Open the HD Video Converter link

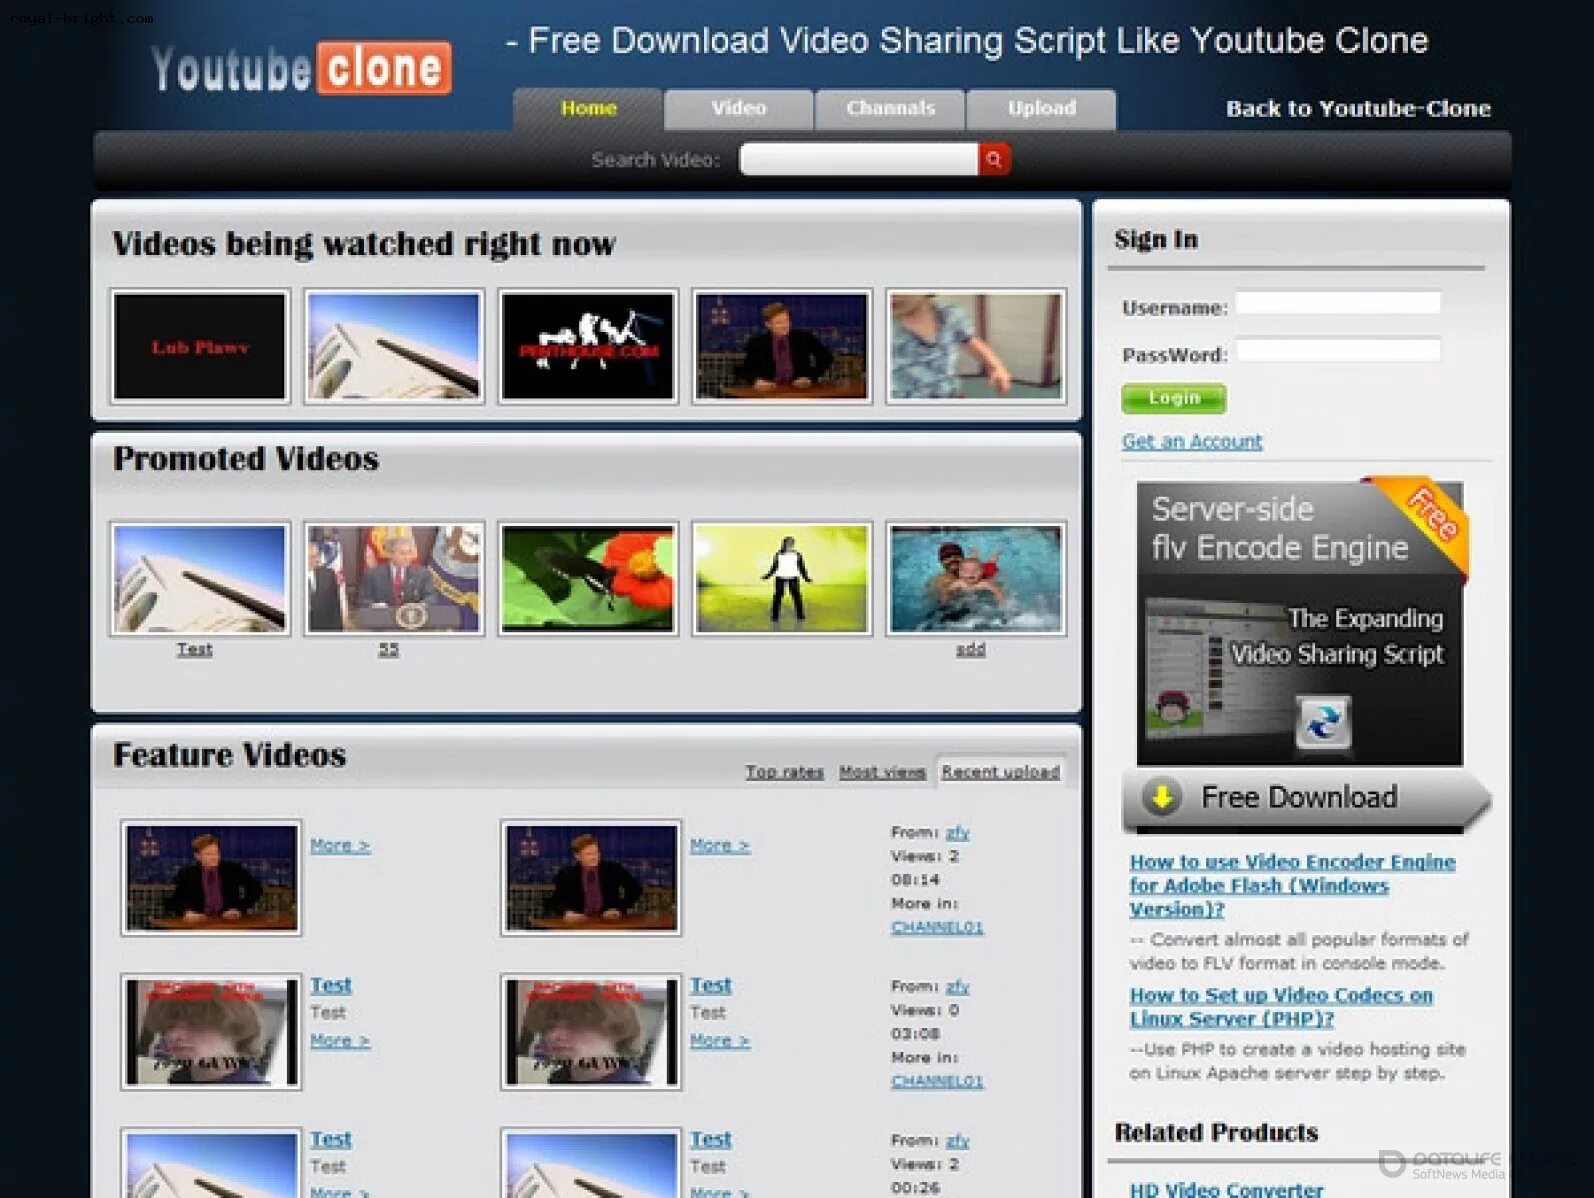pyautogui.click(x=1226, y=1189)
